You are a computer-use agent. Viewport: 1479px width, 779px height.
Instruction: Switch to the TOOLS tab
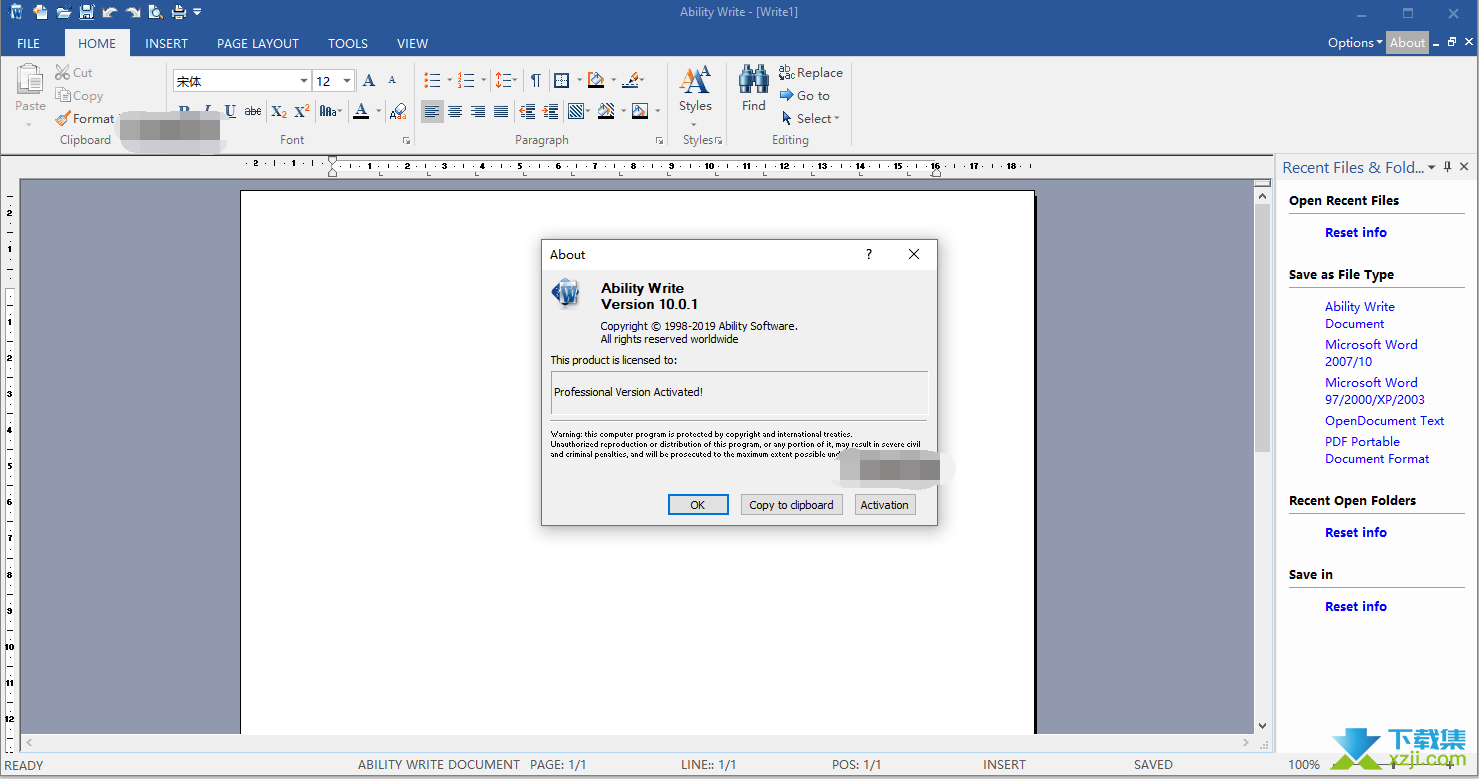[x=348, y=43]
